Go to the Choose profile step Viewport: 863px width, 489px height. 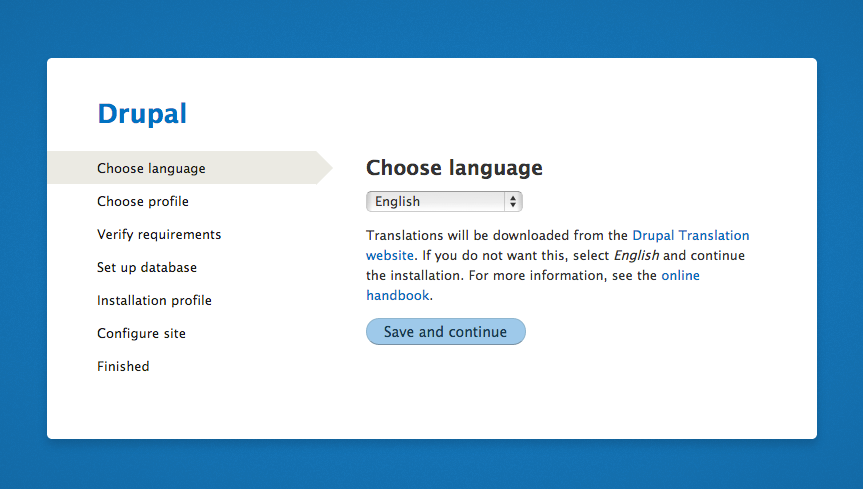click(143, 201)
